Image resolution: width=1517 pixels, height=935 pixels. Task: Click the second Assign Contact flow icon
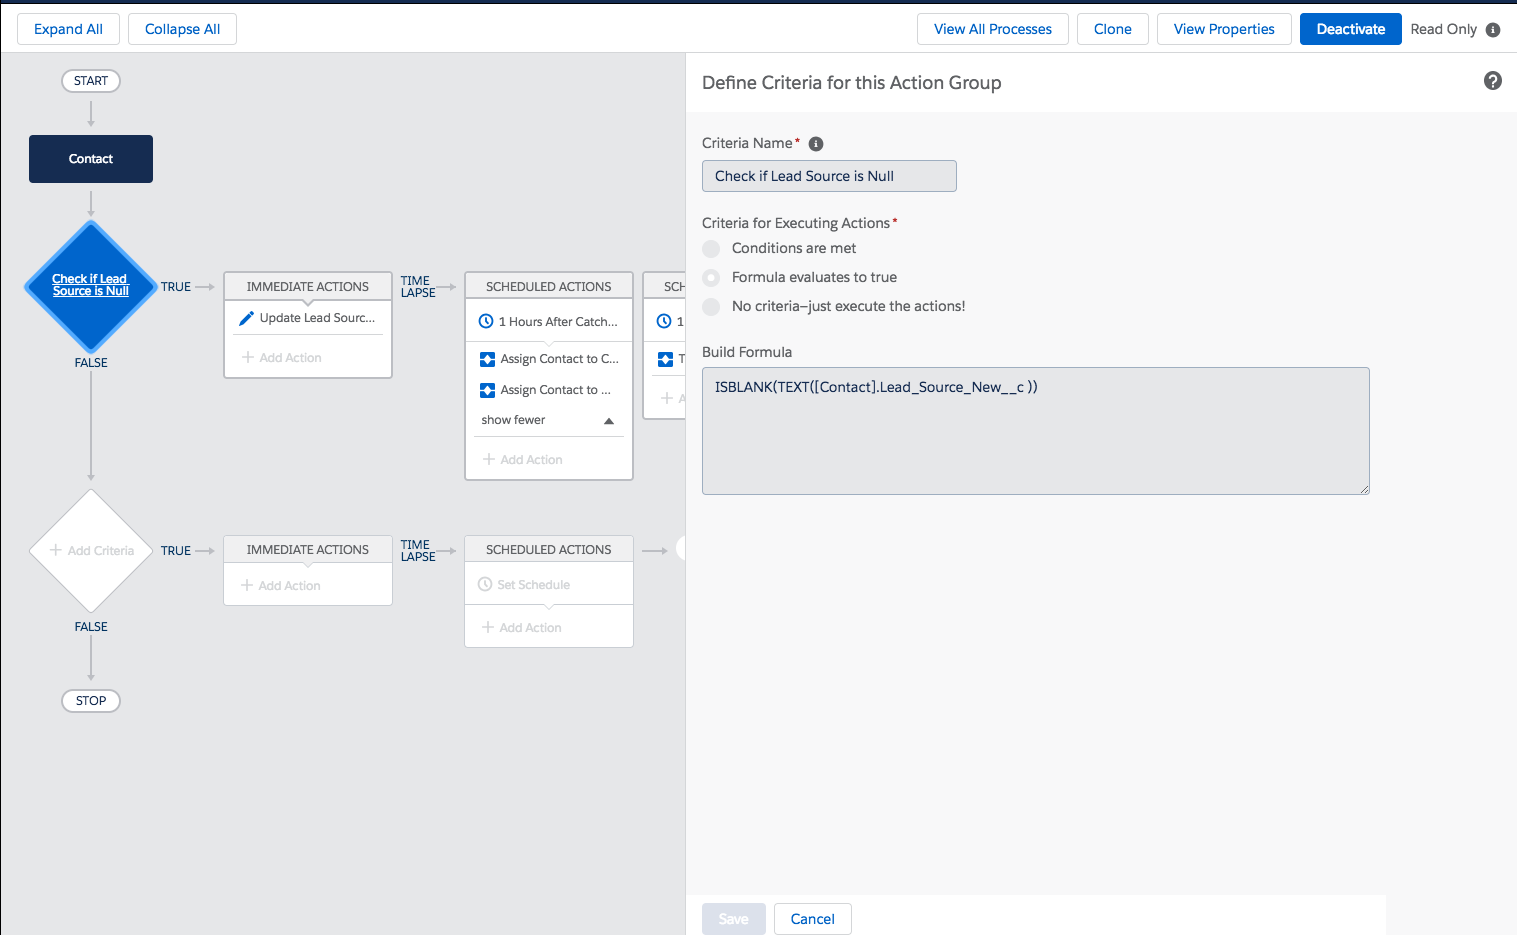487,390
